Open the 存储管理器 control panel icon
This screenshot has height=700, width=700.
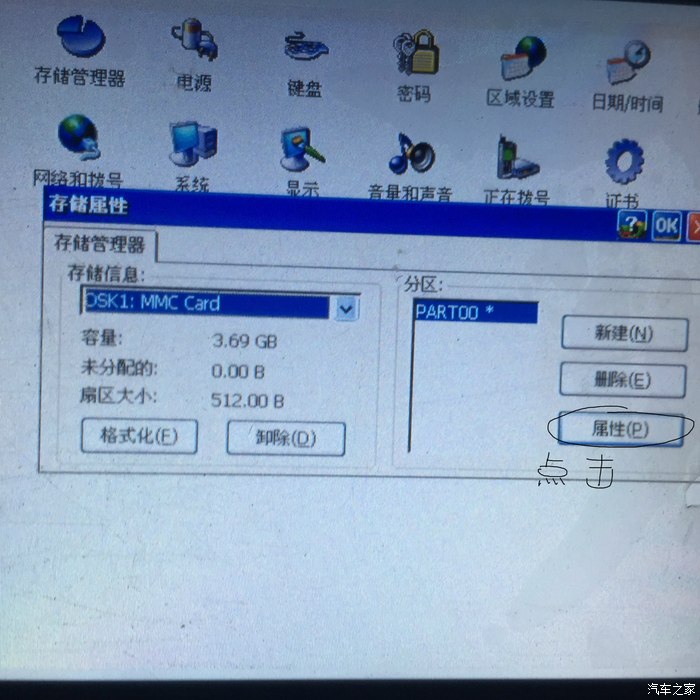point(81,51)
